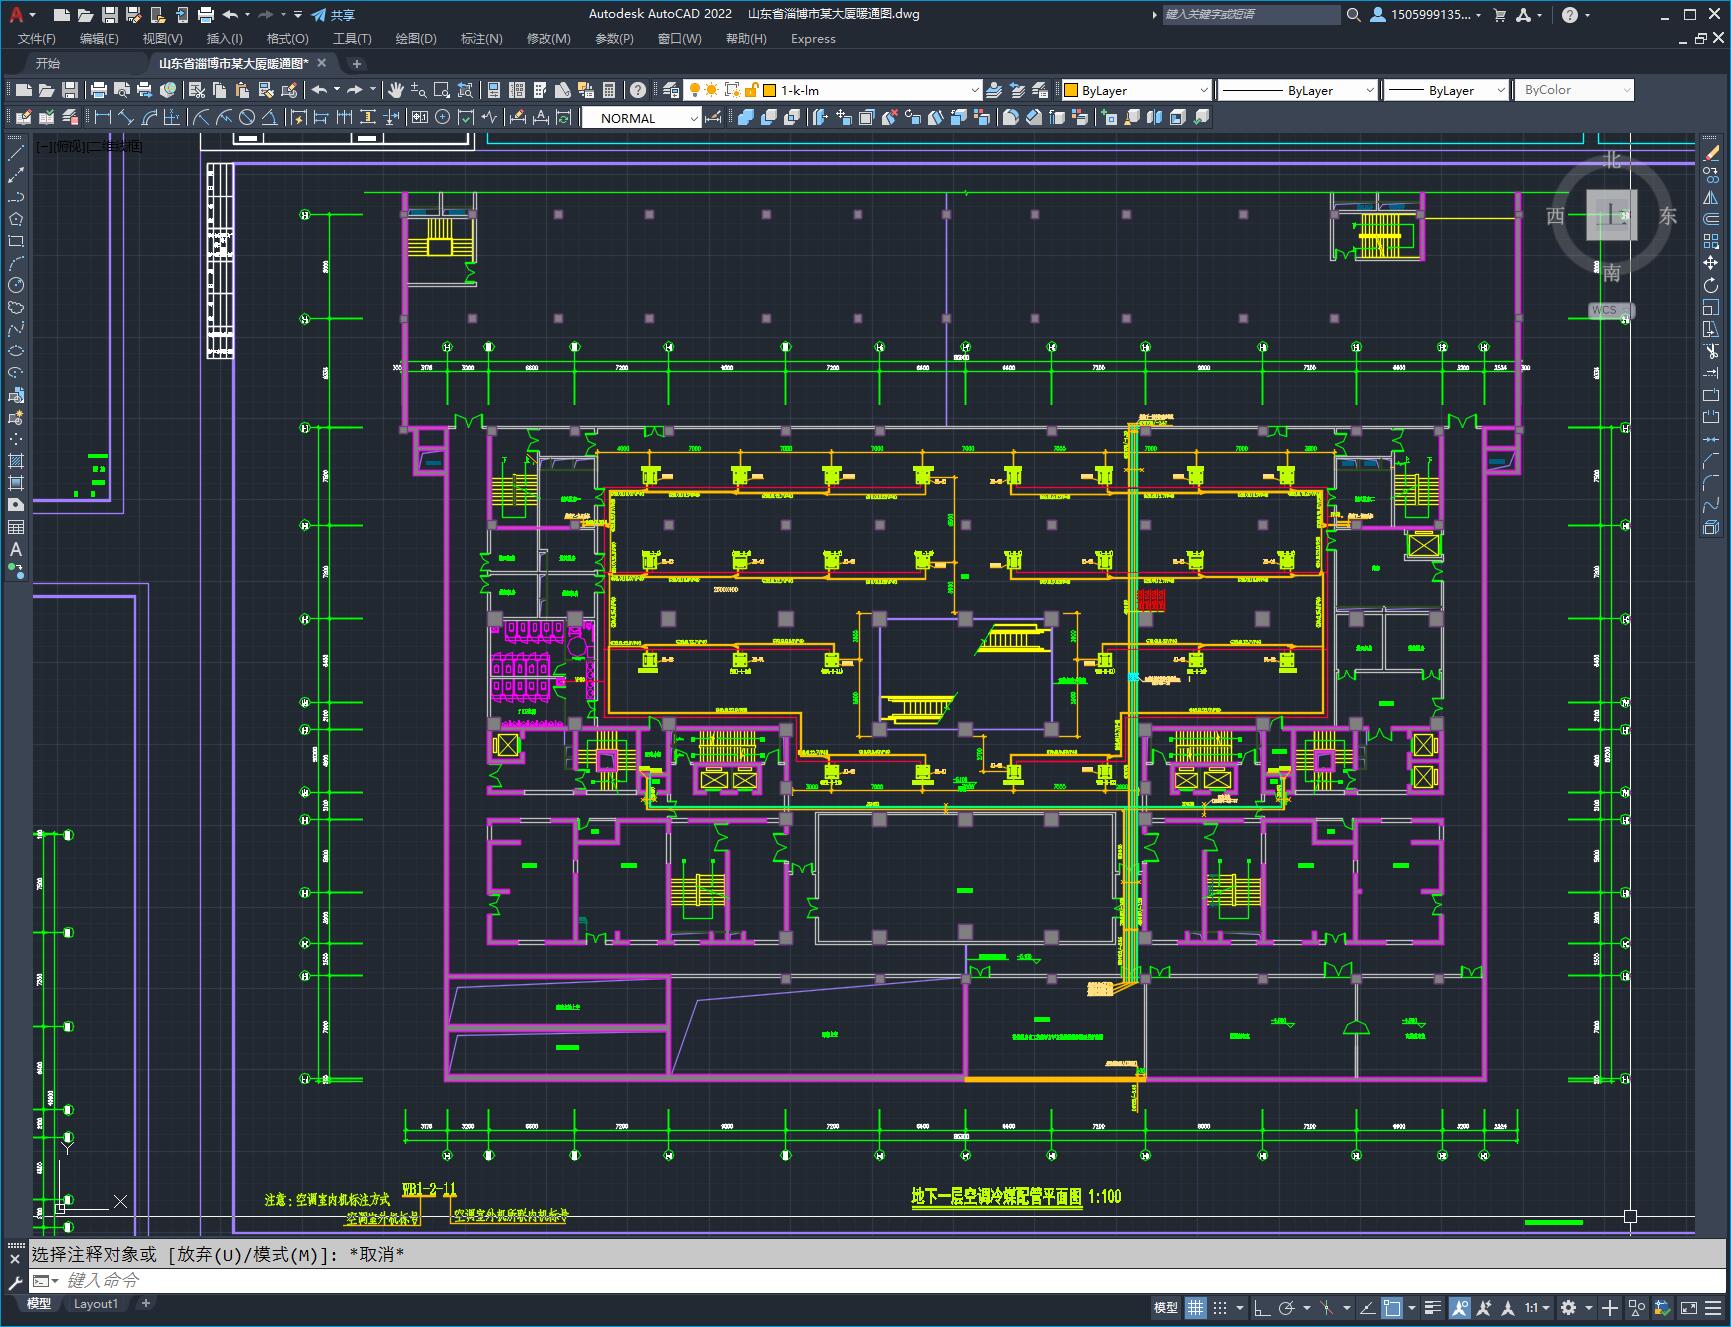Click the Erase tool in modify toolbar
This screenshot has height=1327, width=1731.
click(x=1711, y=153)
